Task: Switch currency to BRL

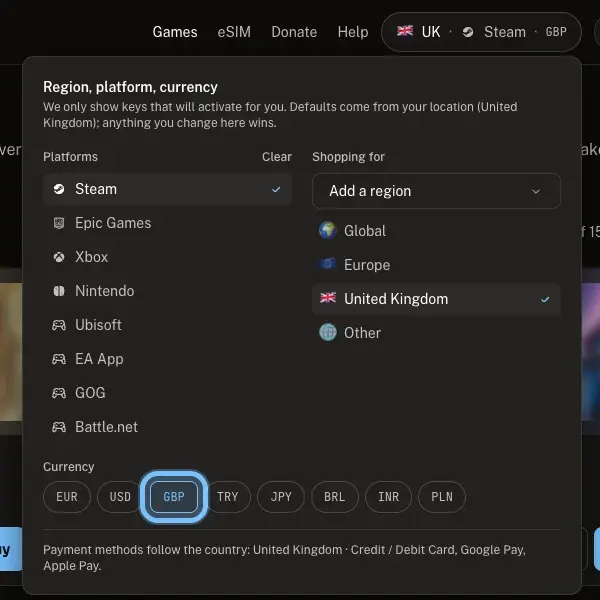Action: point(335,497)
